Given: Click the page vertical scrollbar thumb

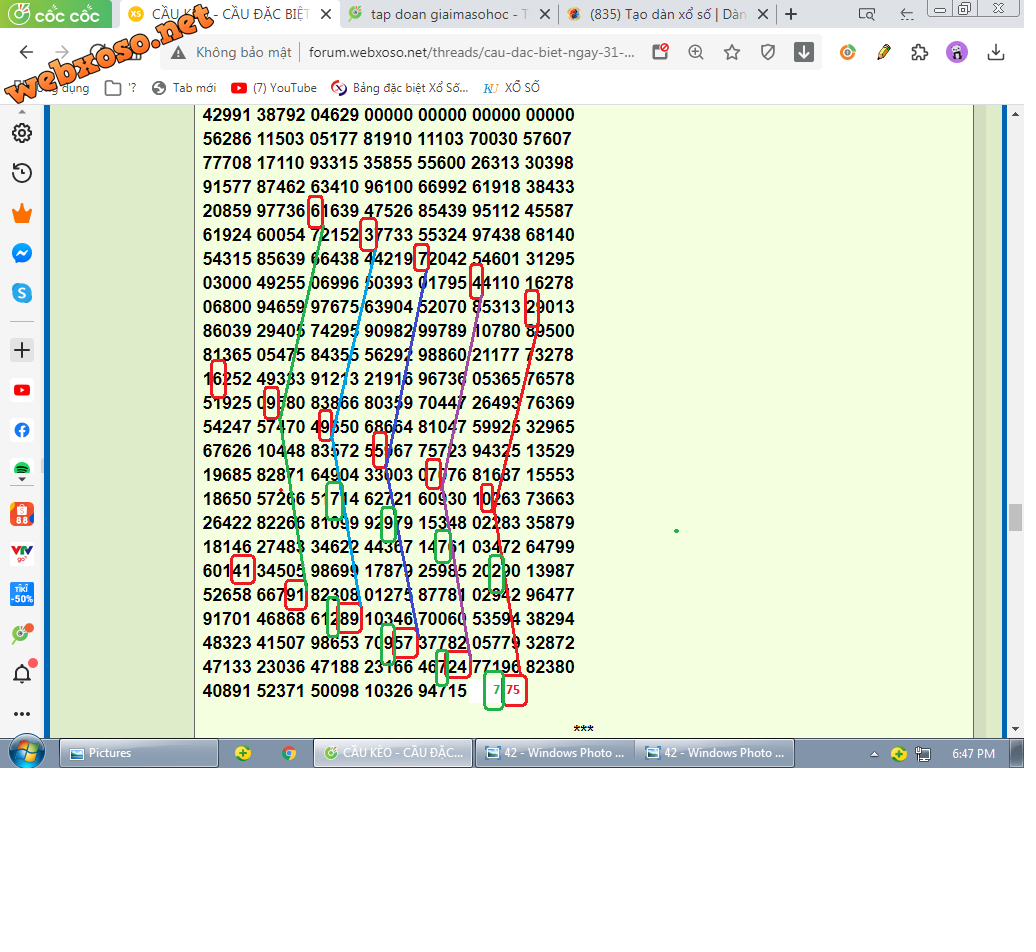Looking at the screenshot, I should pyautogui.click(x=1015, y=517).
